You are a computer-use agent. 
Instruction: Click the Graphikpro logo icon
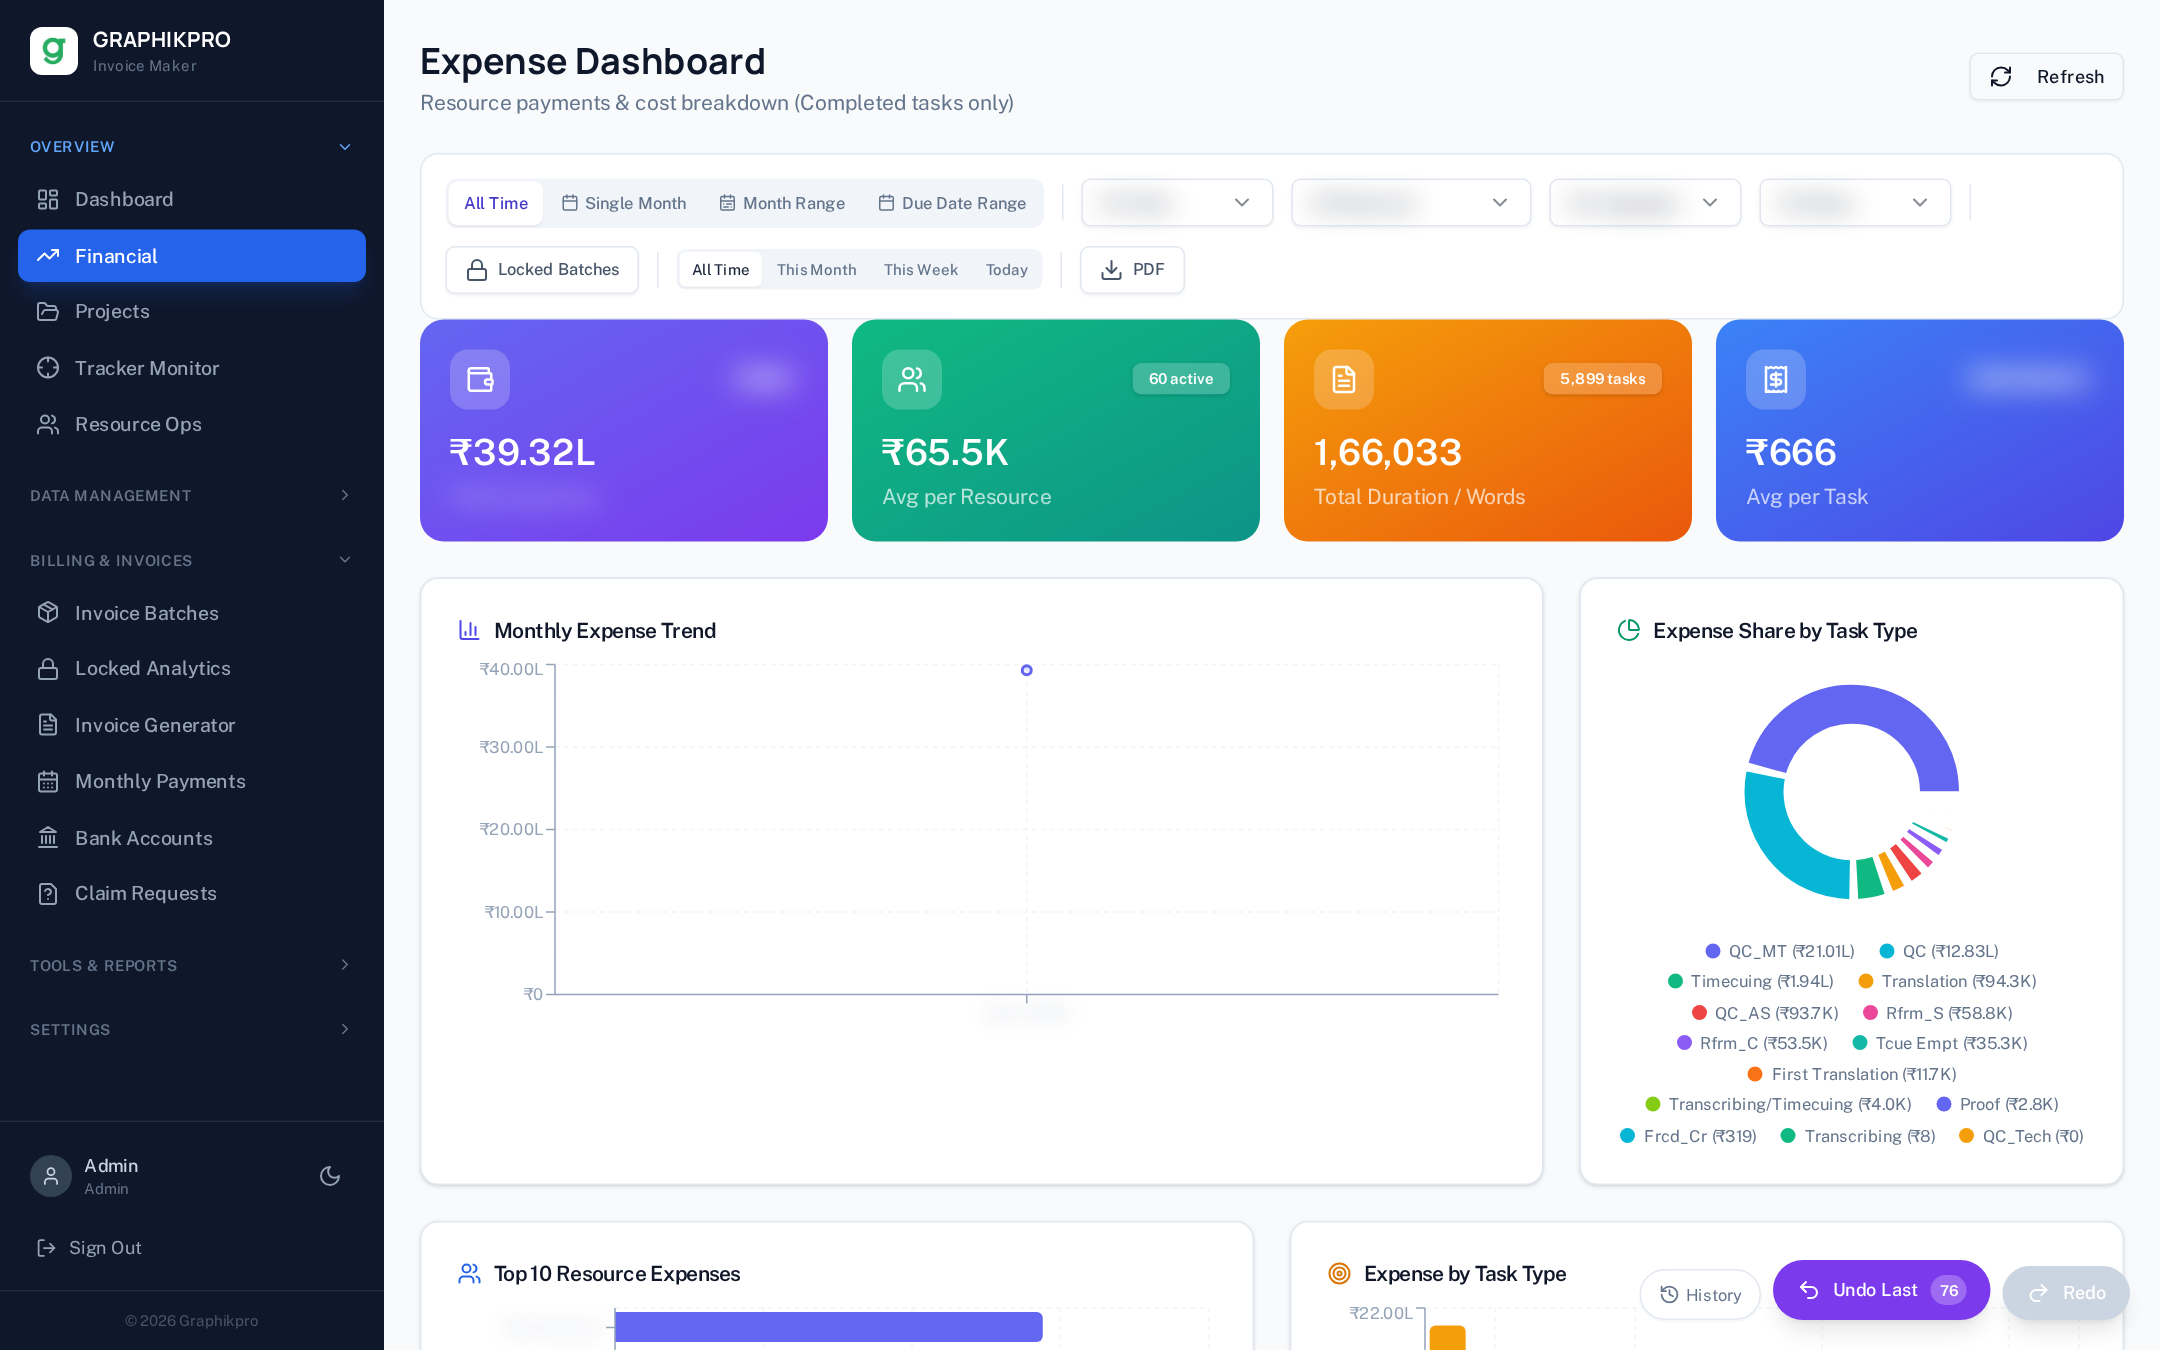point(54,51)
